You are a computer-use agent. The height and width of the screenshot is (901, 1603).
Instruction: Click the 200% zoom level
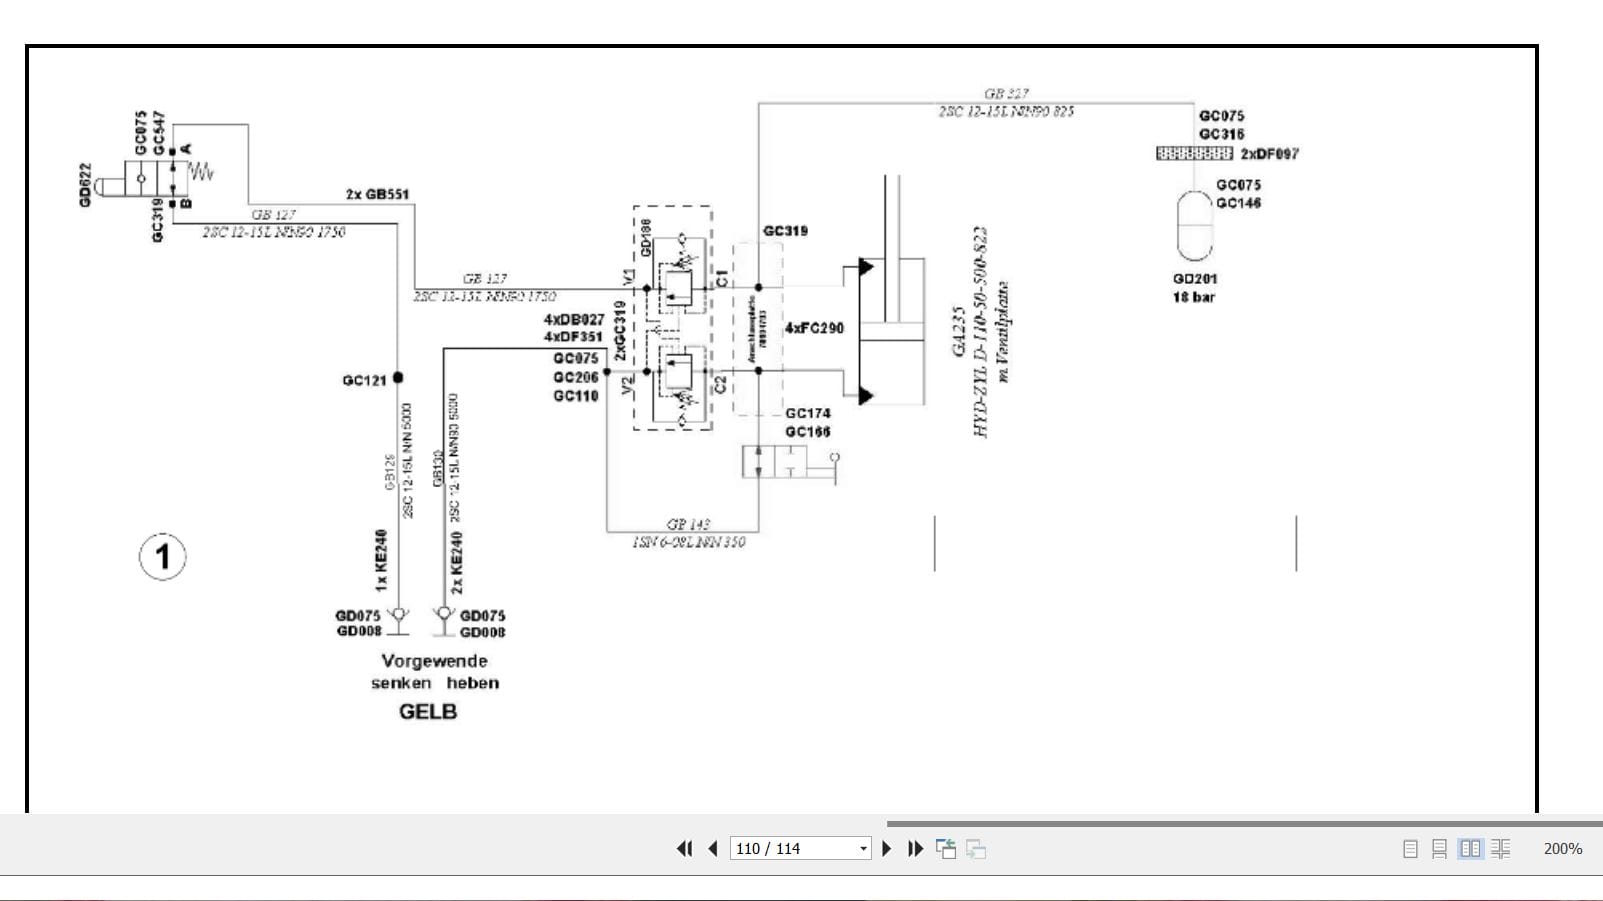(x=1562, y=849)
